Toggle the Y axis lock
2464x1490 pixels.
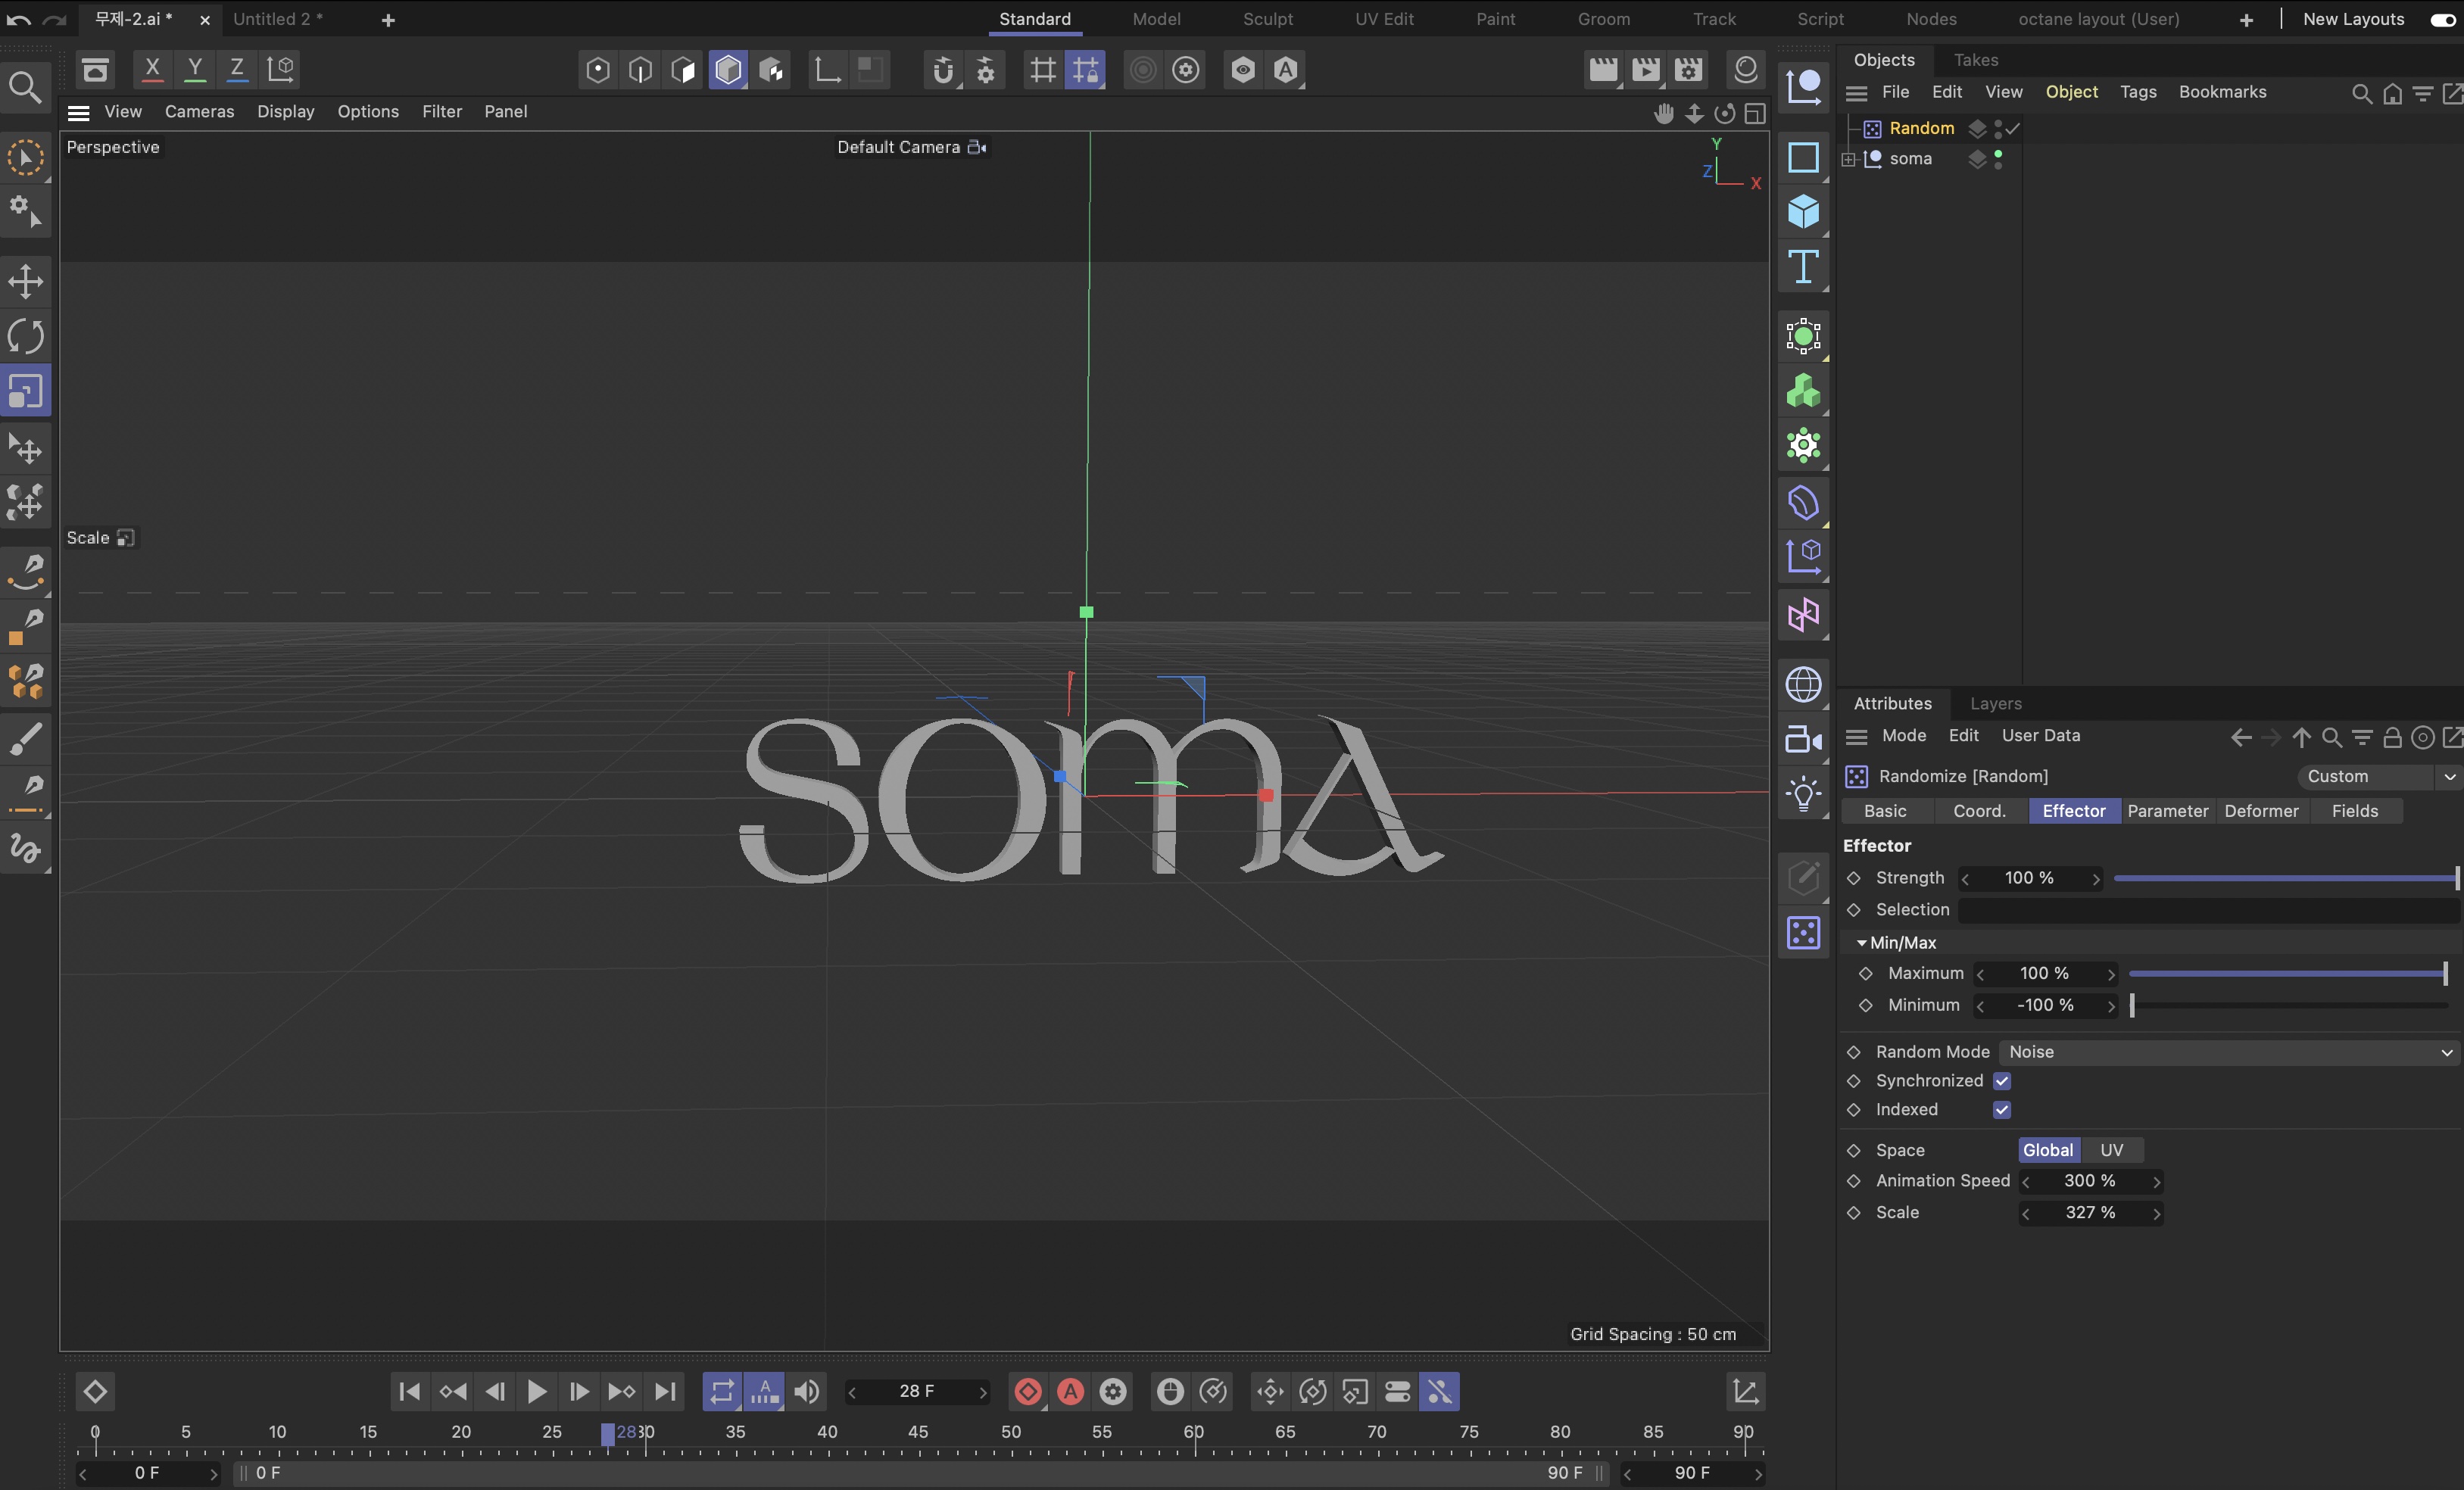[195, 69]
